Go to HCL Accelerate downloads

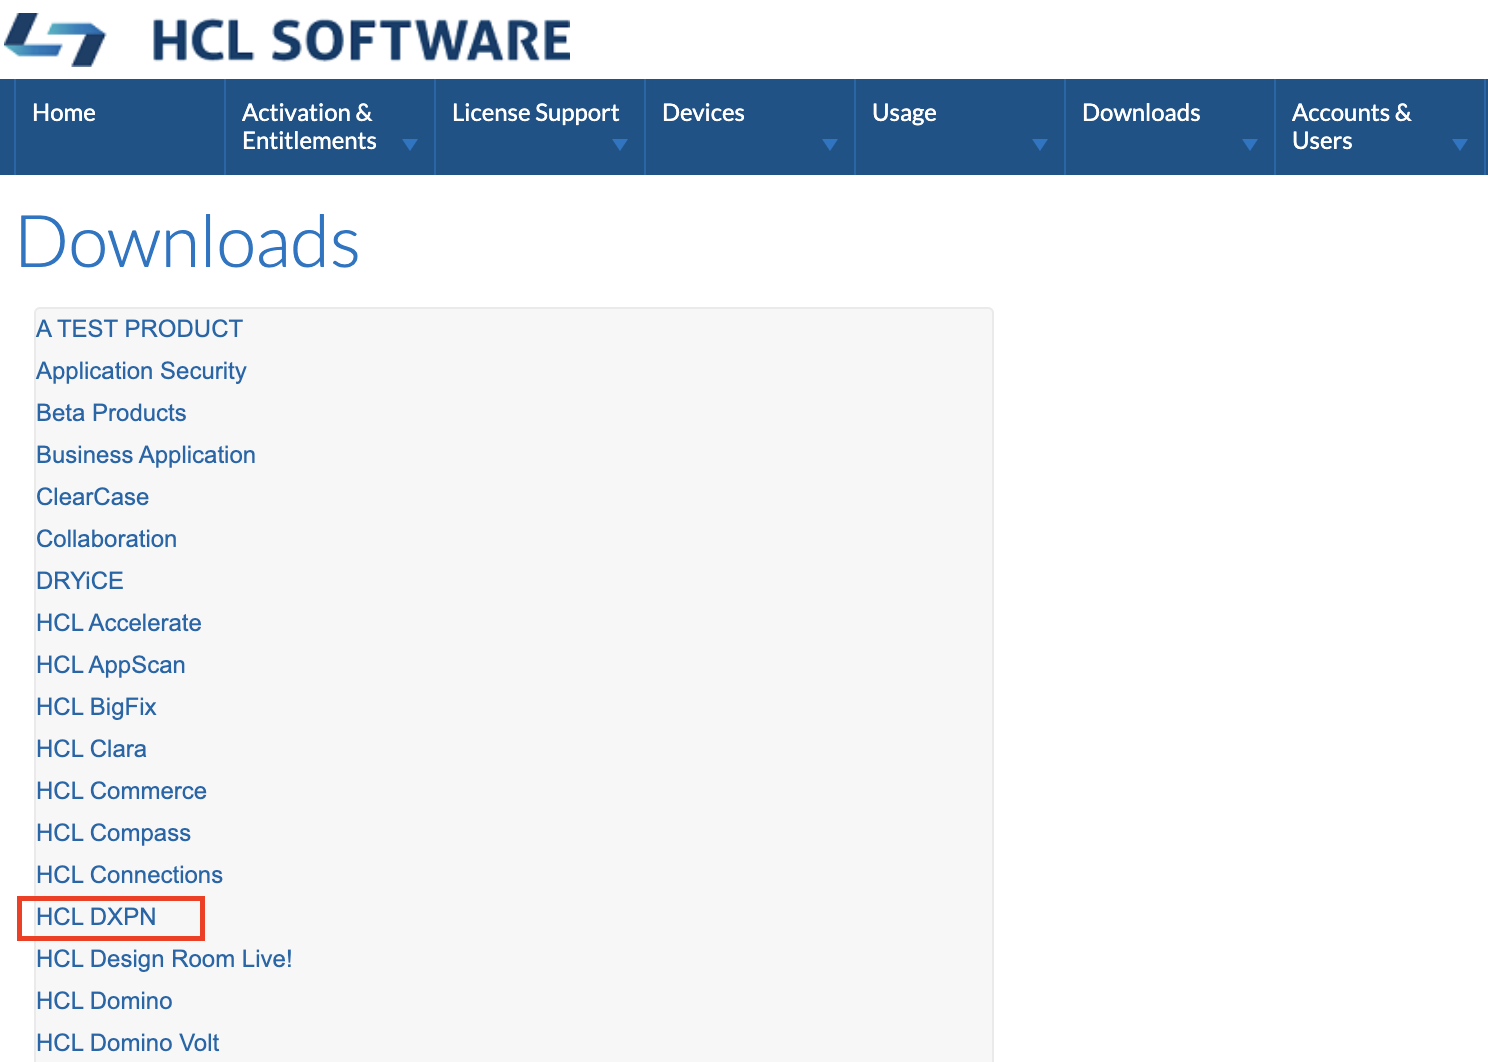point(119,623)
